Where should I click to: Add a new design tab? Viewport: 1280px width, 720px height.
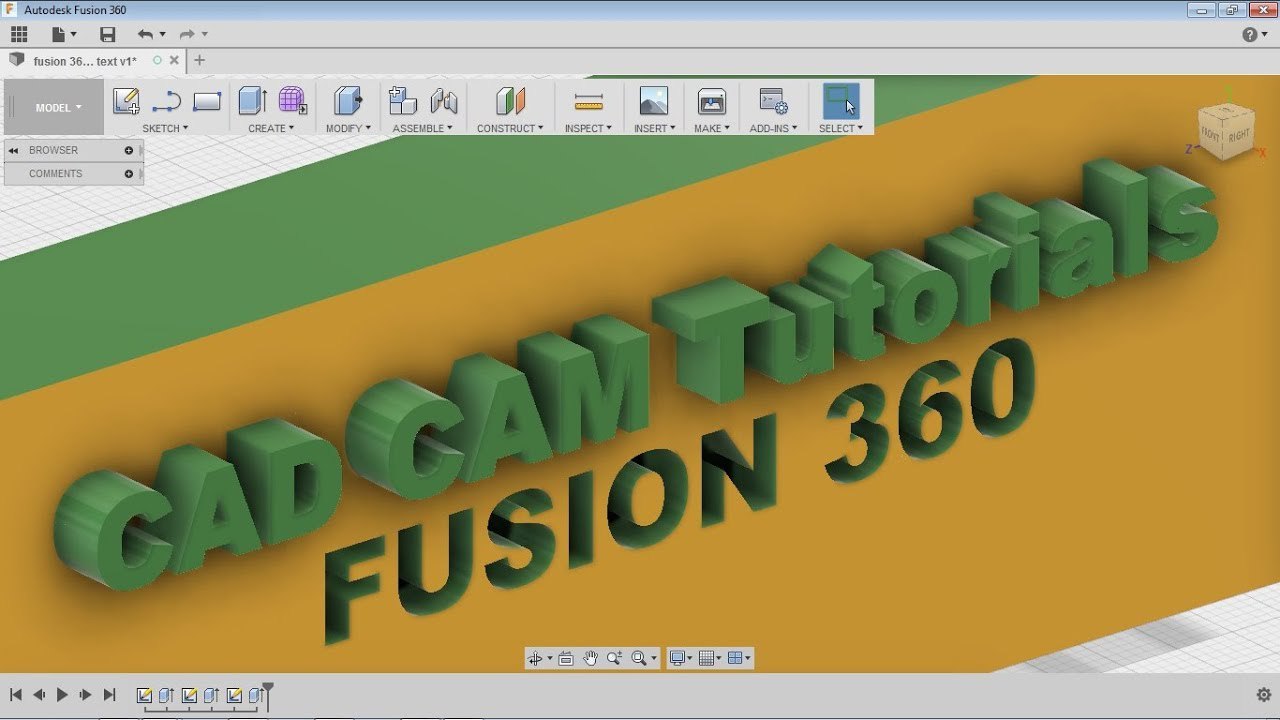pos(199,61)
